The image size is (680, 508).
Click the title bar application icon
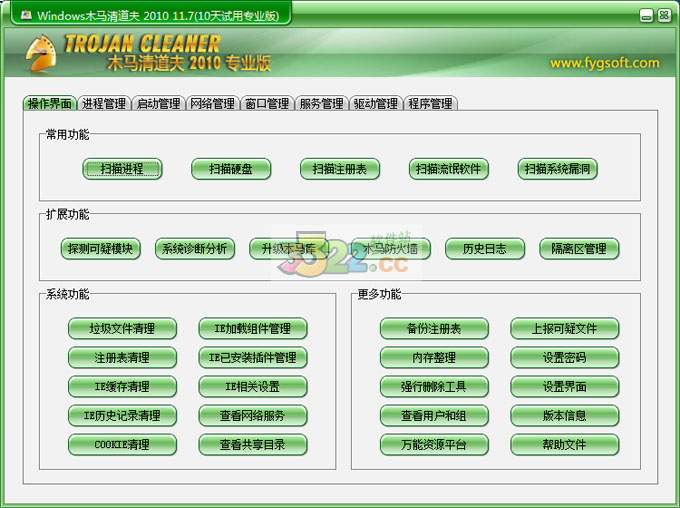tap(26, 15)
